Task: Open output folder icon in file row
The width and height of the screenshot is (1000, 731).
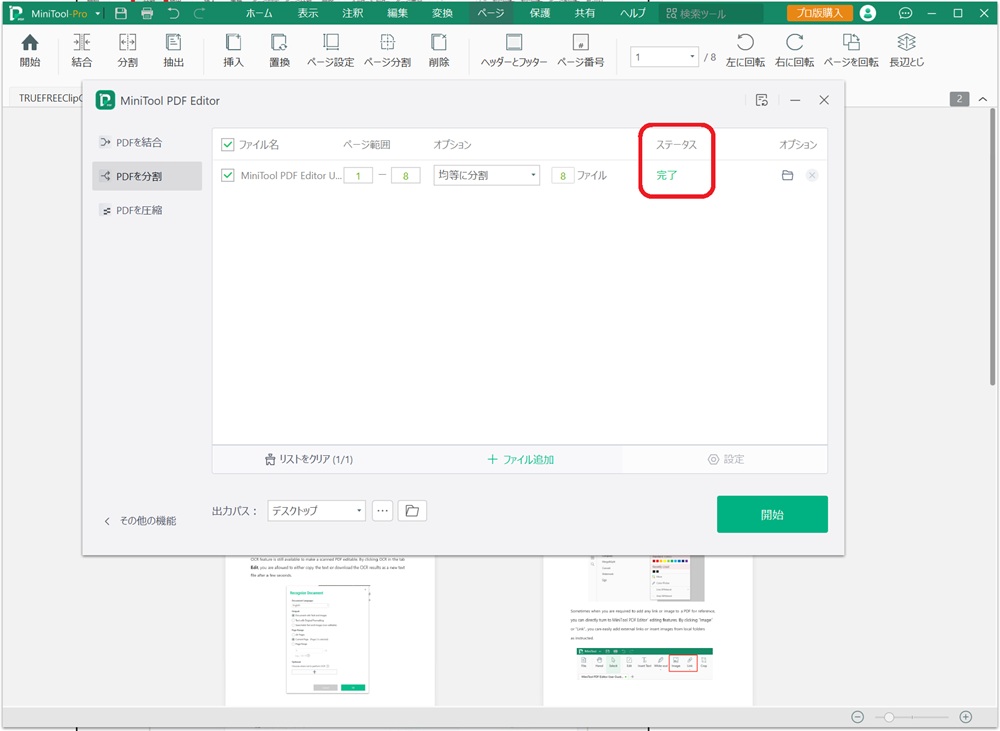Action: tap(788, 175)
